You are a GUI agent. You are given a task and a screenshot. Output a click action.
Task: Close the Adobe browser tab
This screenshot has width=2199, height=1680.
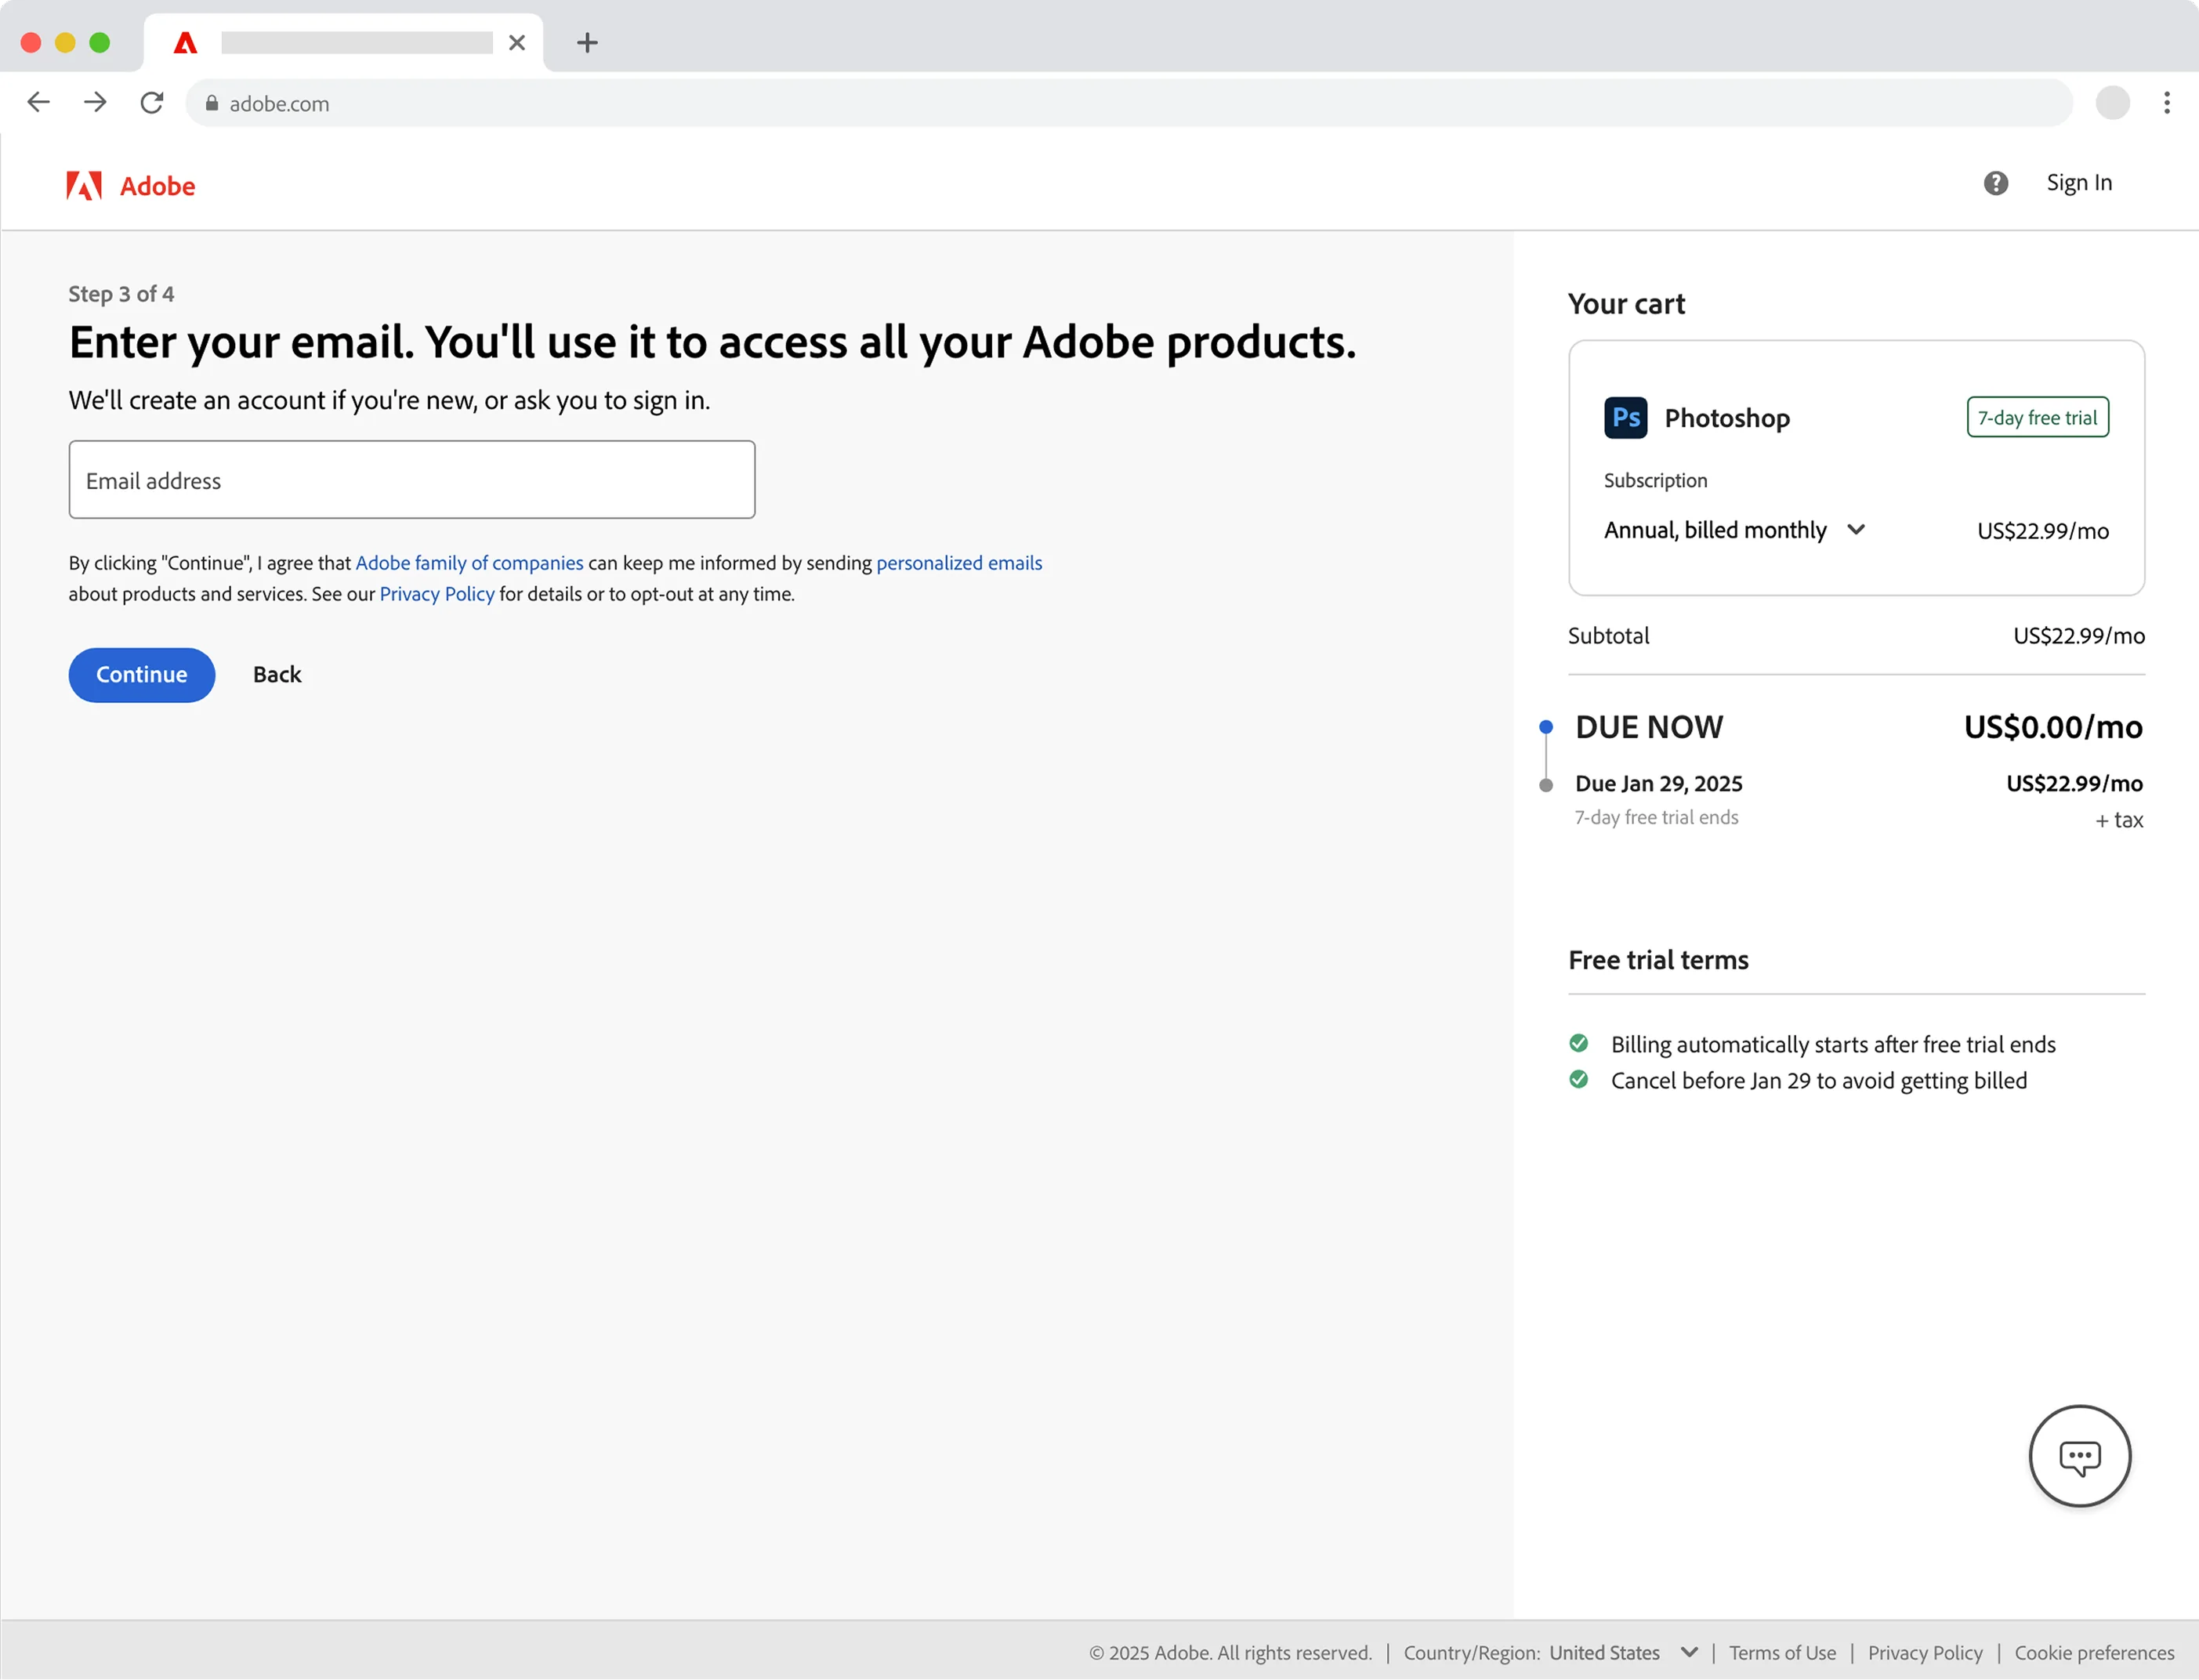516,42
